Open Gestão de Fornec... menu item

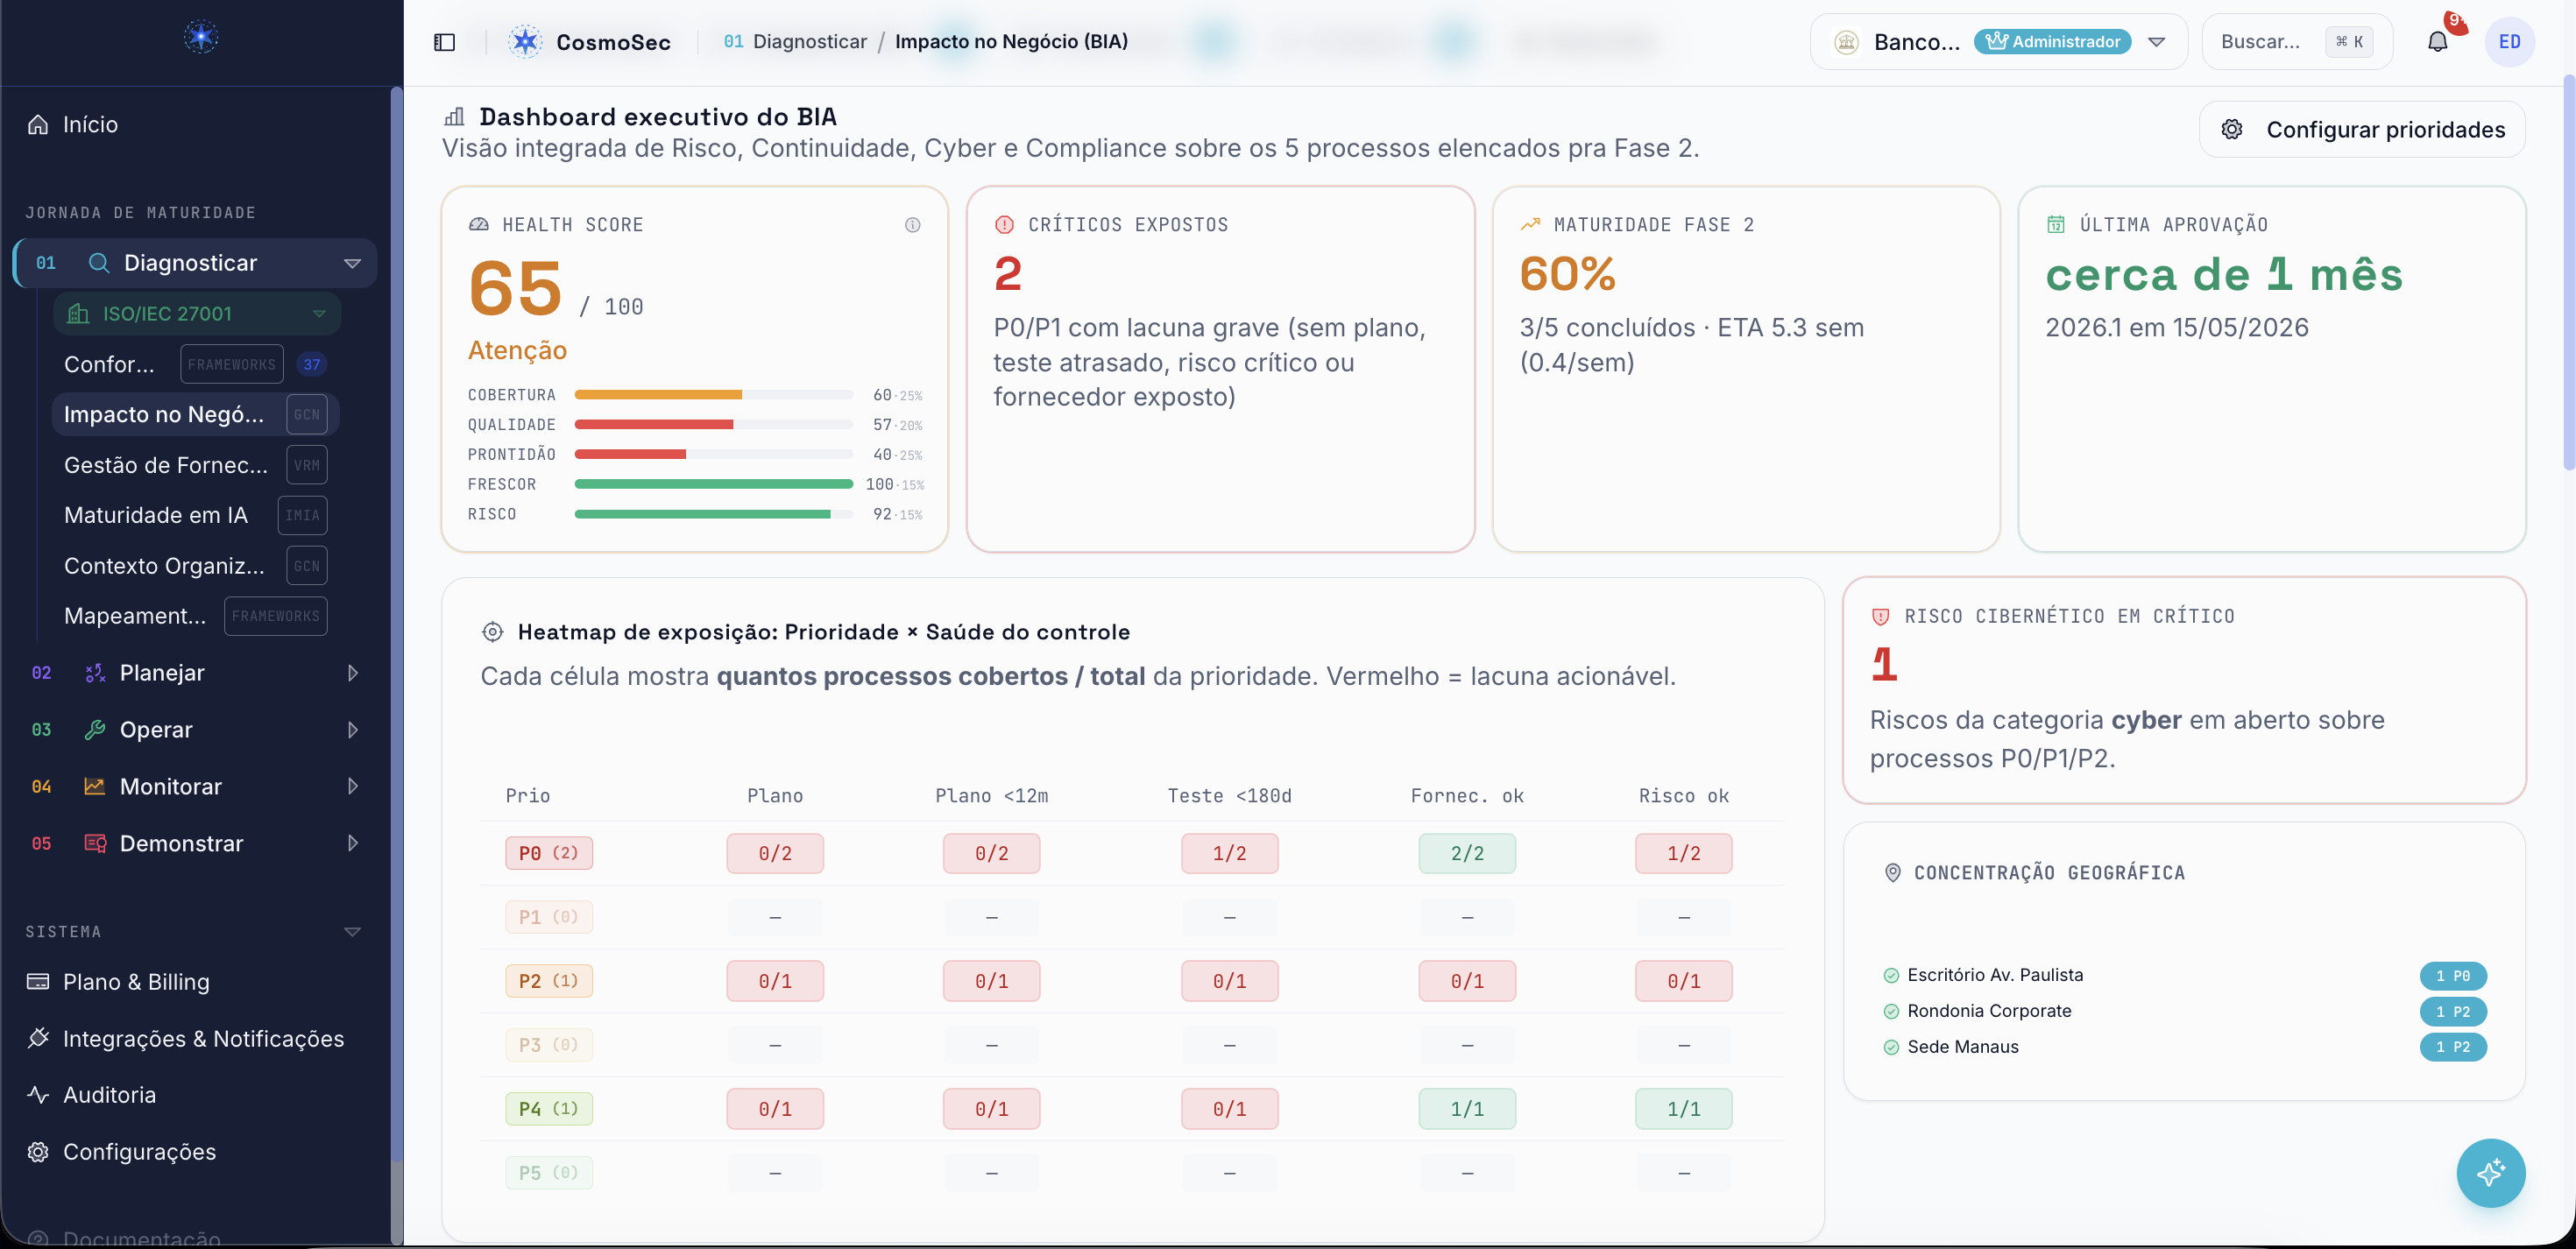tap(195, 465)
